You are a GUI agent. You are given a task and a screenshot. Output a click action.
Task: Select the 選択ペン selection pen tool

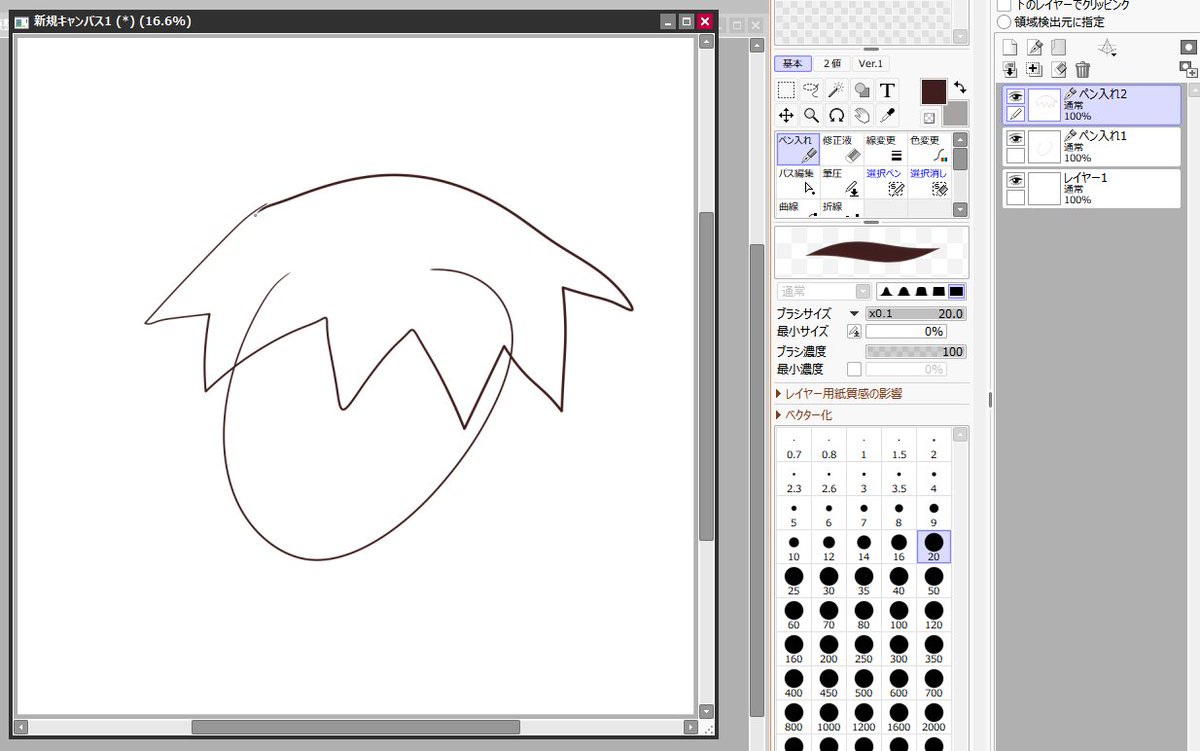tap(886, 182)
